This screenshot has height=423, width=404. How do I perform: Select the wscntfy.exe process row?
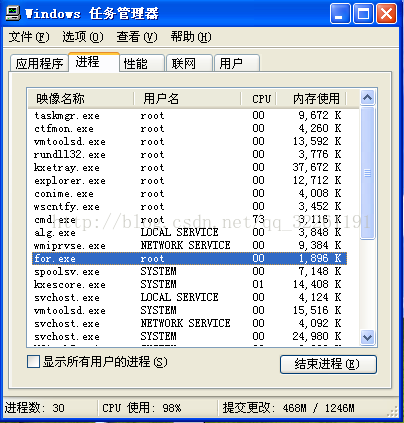click(x=189, y=207)
